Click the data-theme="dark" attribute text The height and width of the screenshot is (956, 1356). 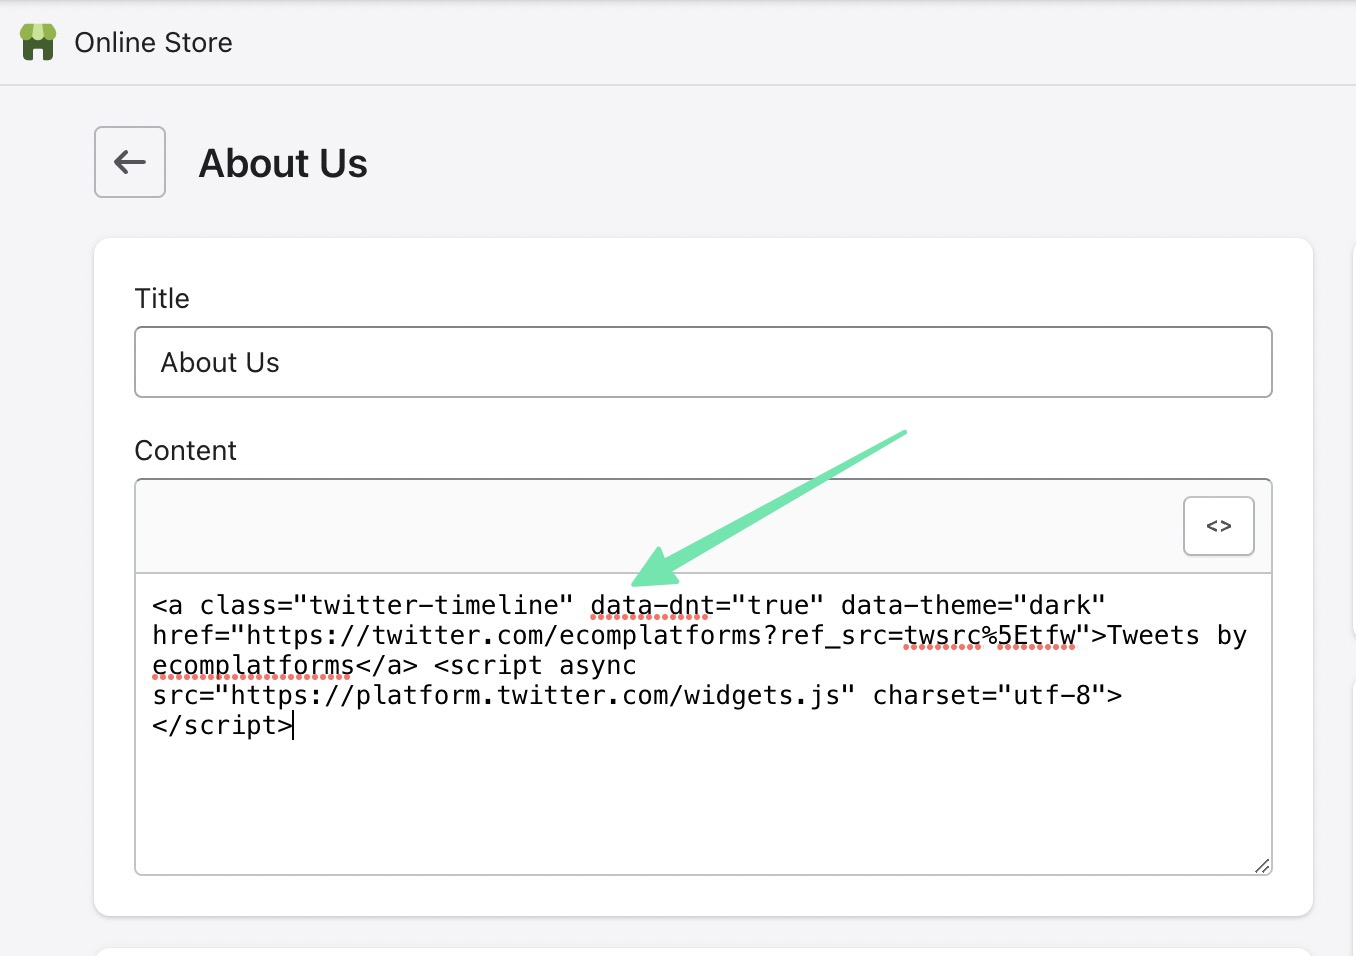click(972, 606)
